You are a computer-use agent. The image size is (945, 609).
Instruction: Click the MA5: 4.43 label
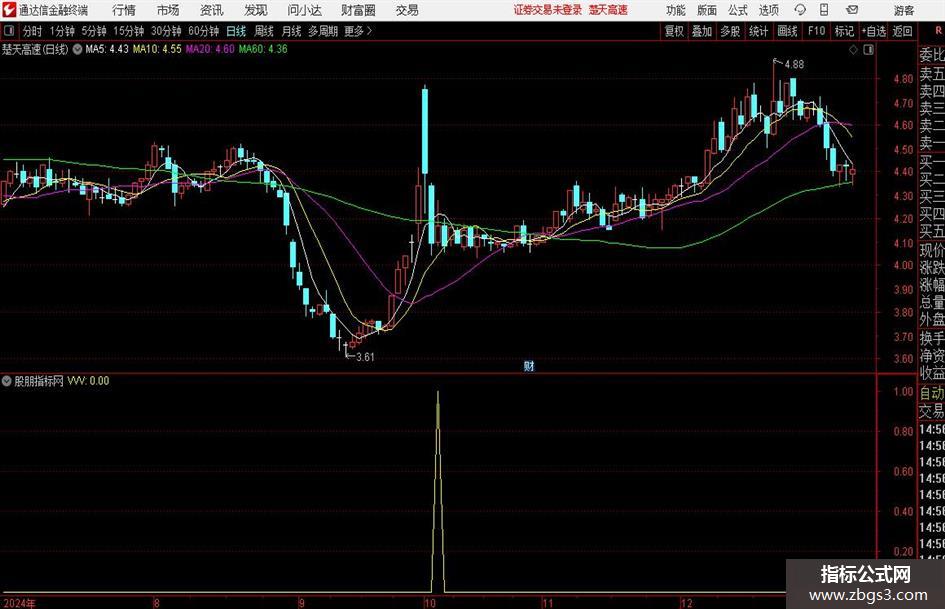(x=107, y=49)
